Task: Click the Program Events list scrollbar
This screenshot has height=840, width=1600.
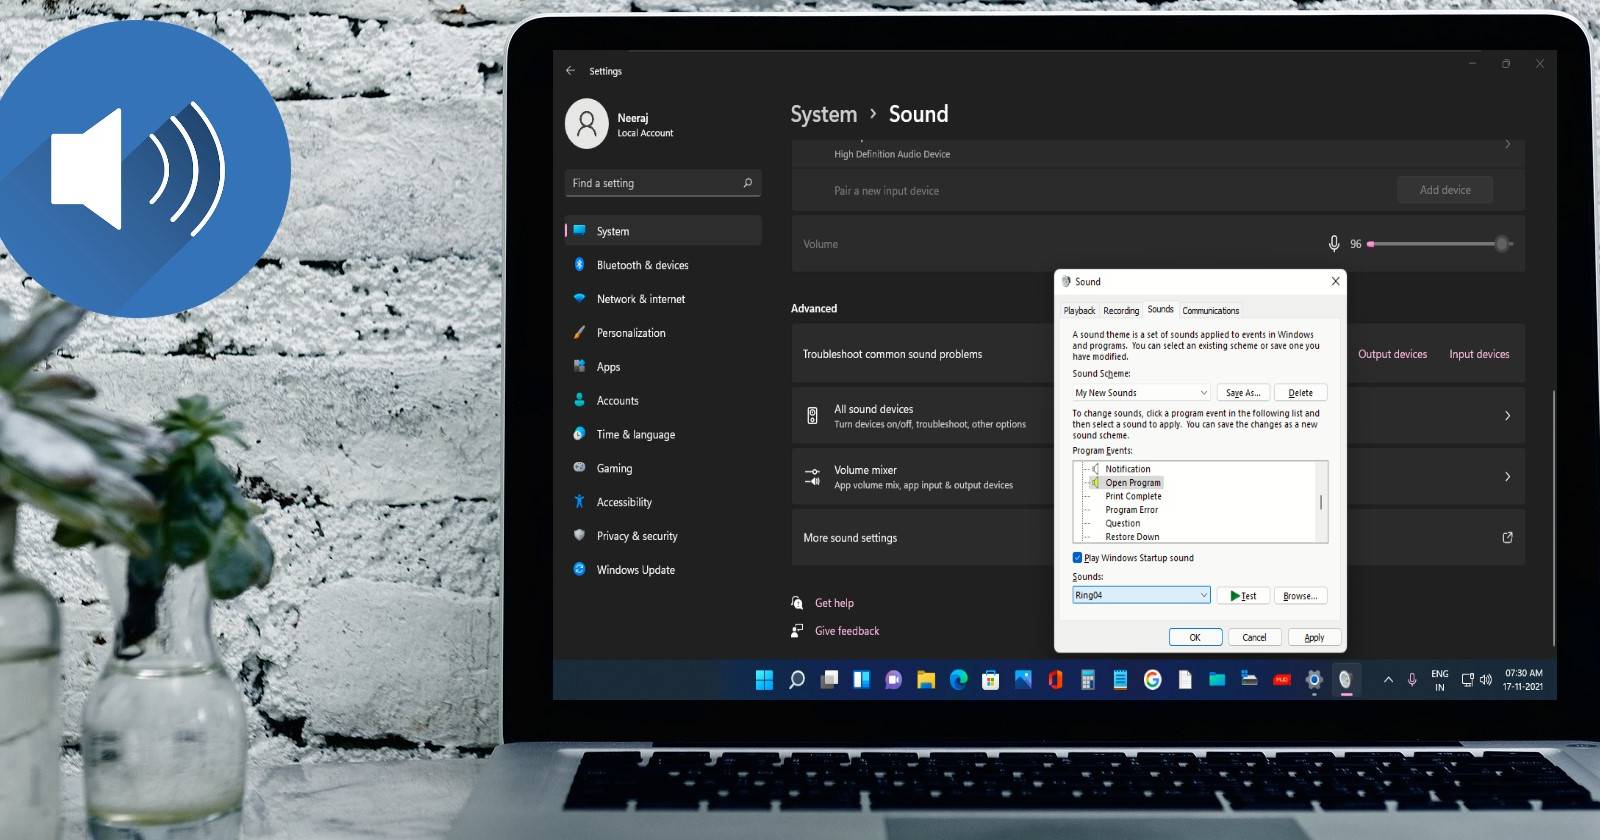Action: pyautogui.click(x=1321, y=502)
